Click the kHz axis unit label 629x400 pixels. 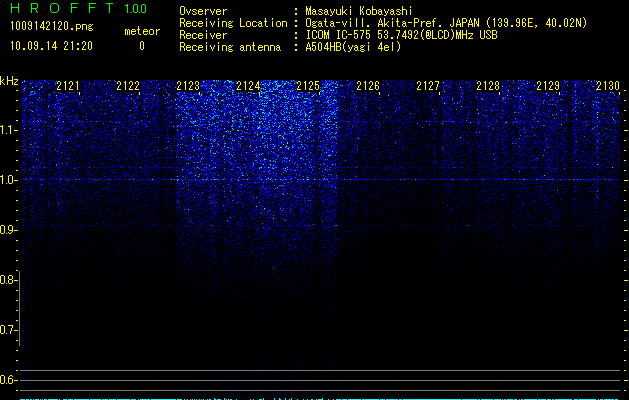(9, 81)
